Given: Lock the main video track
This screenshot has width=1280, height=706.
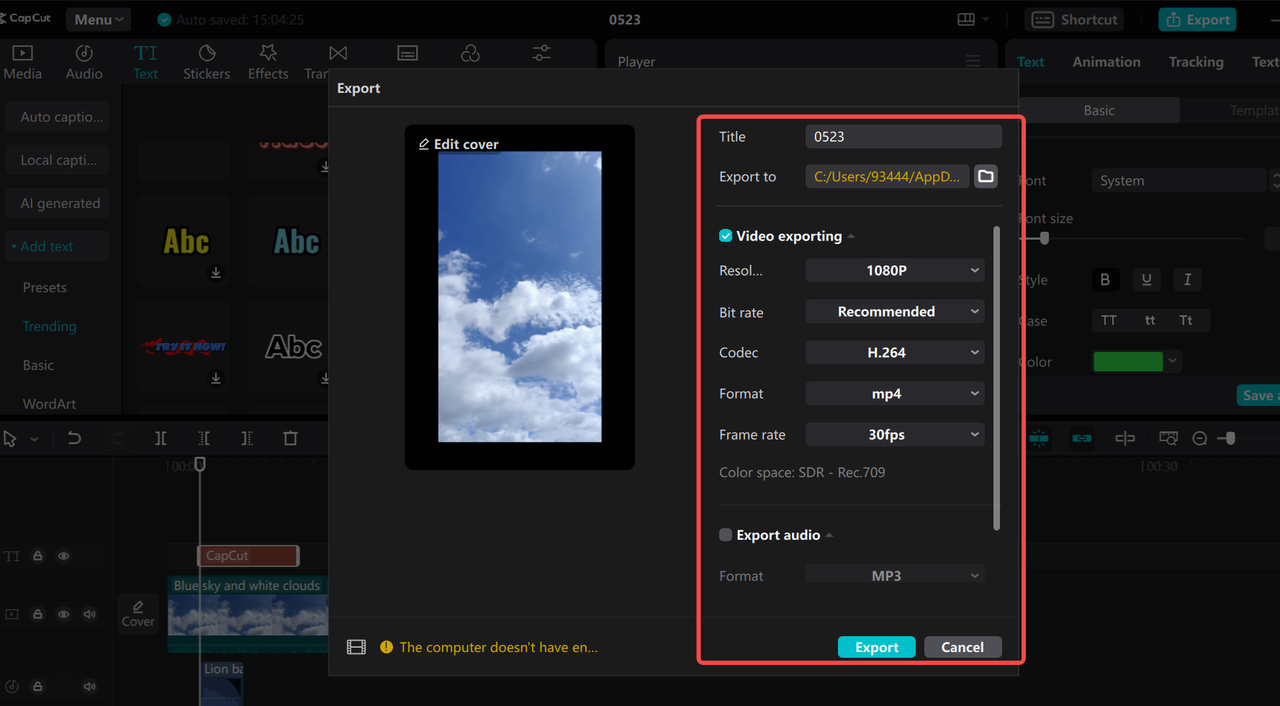Looking at the screenshot, I should point(37,614).
